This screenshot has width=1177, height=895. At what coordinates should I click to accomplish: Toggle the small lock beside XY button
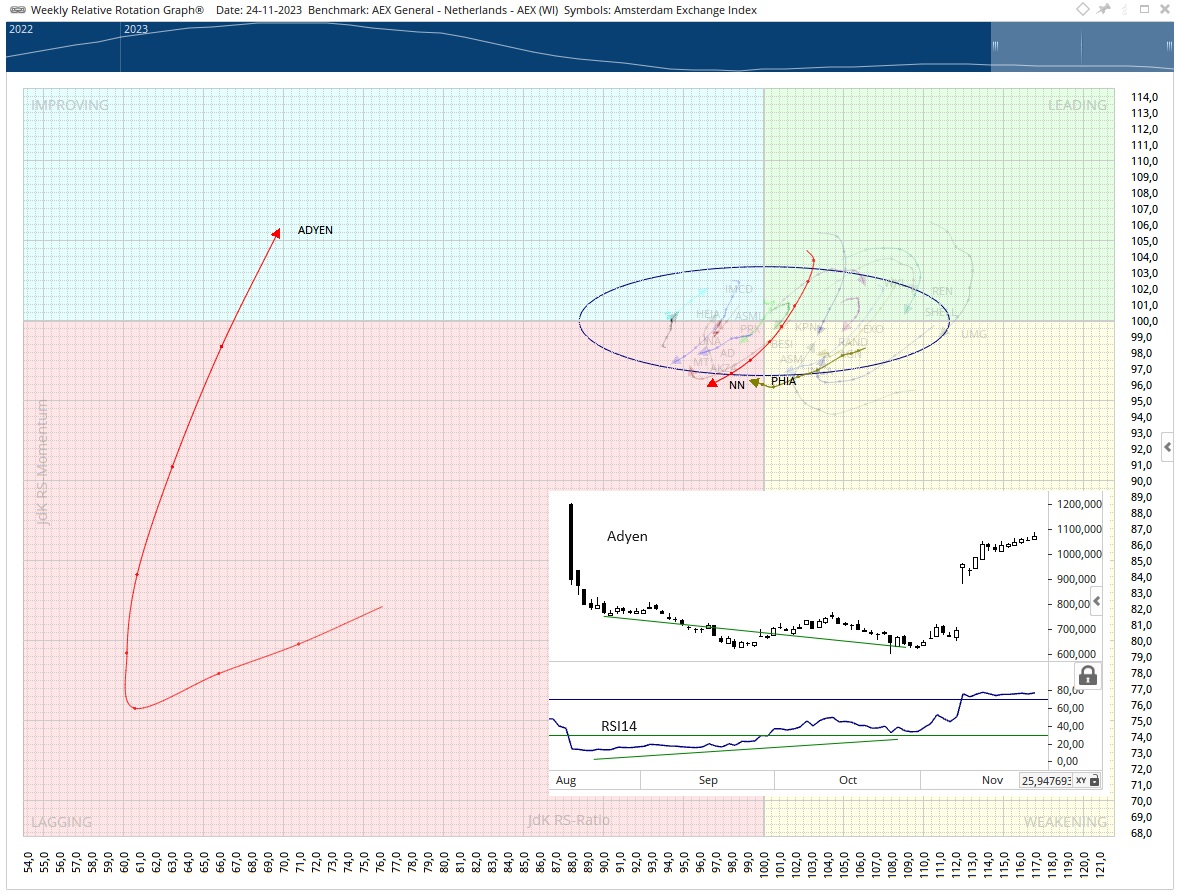(x=1094, y=780)
